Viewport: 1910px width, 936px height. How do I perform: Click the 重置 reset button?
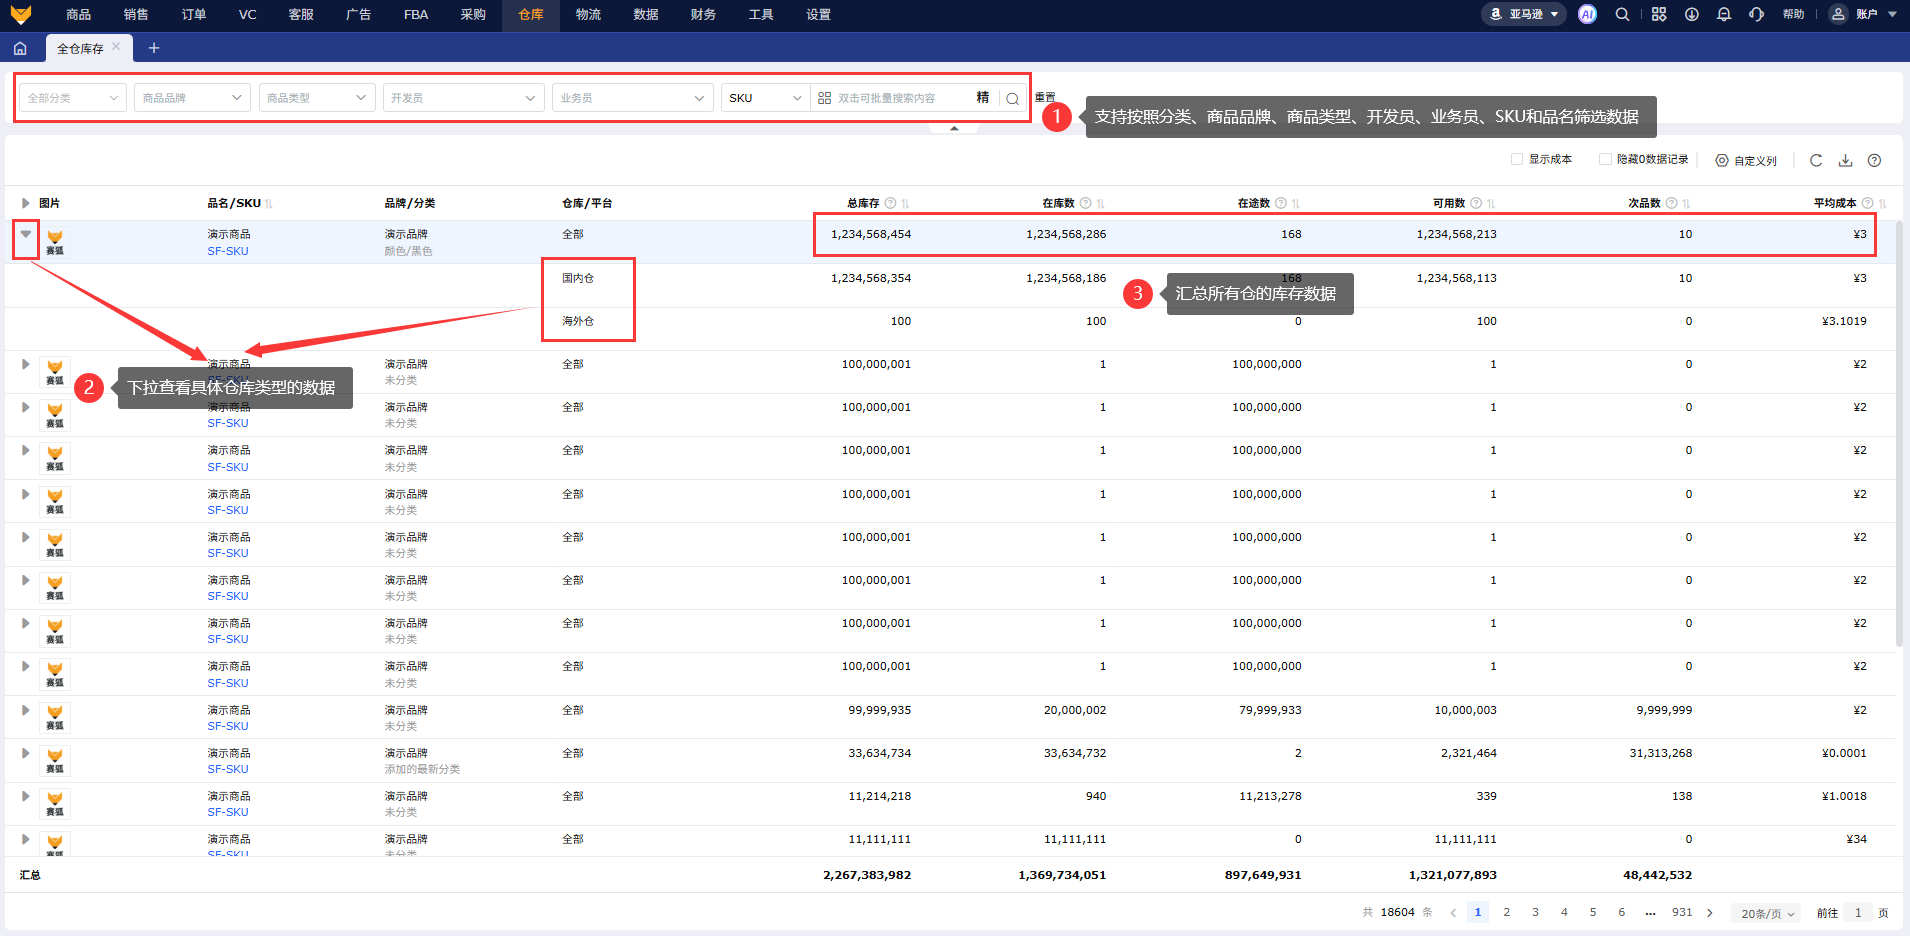(x=1045, y=97)
